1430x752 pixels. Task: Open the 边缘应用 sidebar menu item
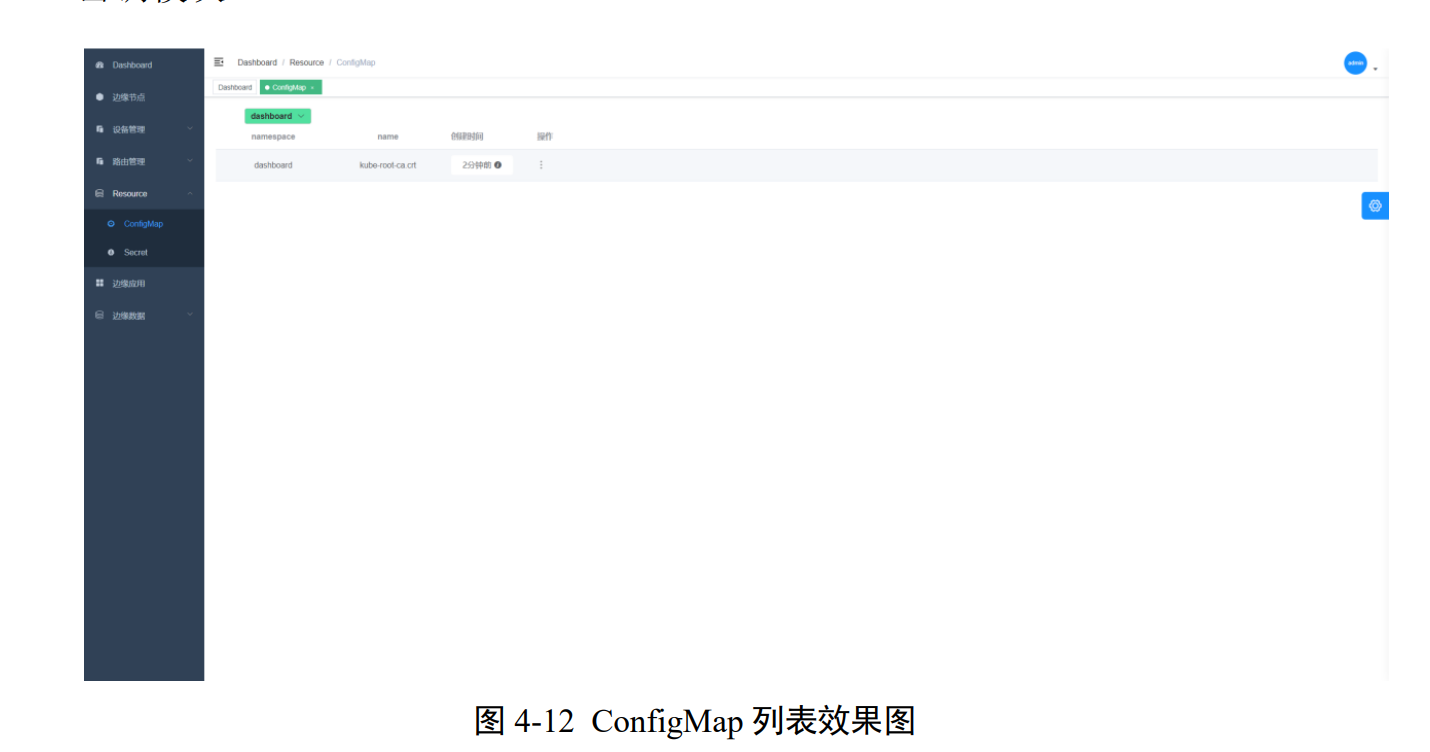point(144,284)
